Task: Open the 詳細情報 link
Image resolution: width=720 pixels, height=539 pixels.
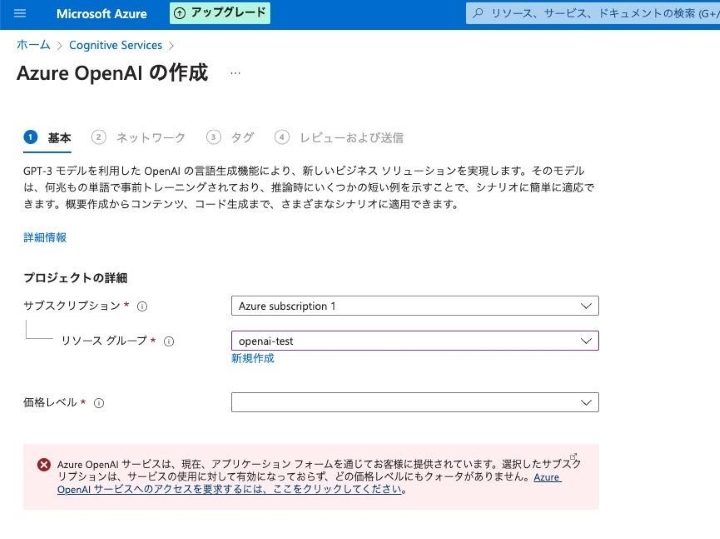Action: pyautogui.click(x=45, y=237)
